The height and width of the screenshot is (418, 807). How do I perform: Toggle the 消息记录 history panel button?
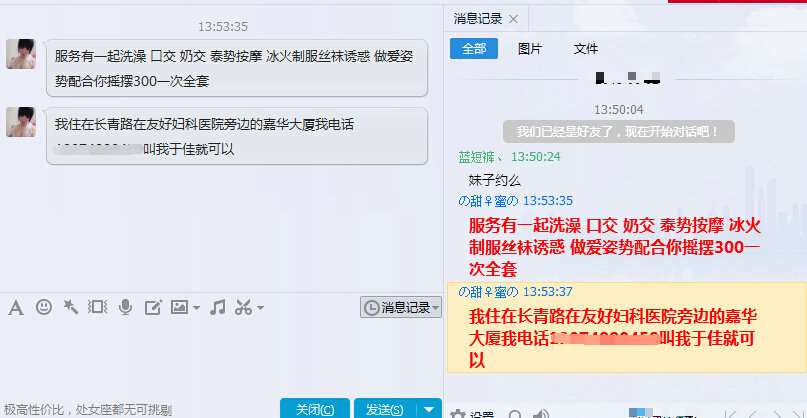tap(401, 308)
